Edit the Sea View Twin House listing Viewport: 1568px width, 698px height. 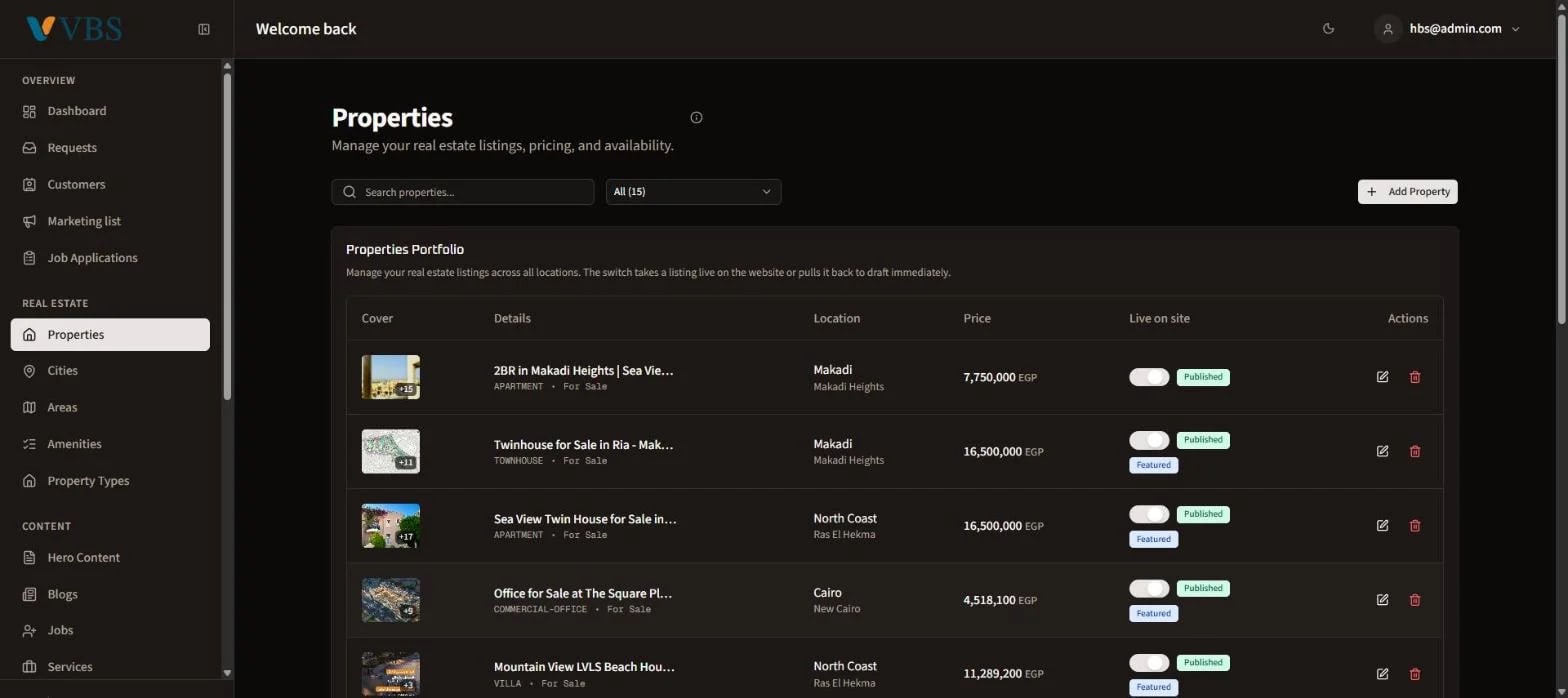point(1383,525)
